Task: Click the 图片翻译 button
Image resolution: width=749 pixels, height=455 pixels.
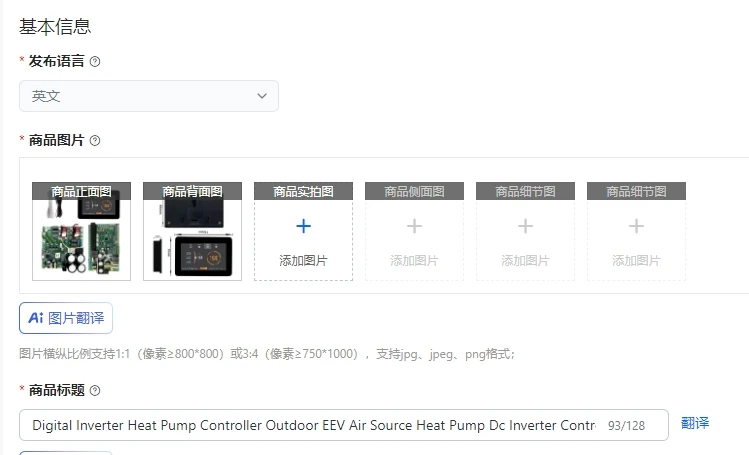Action: (66, 318)
